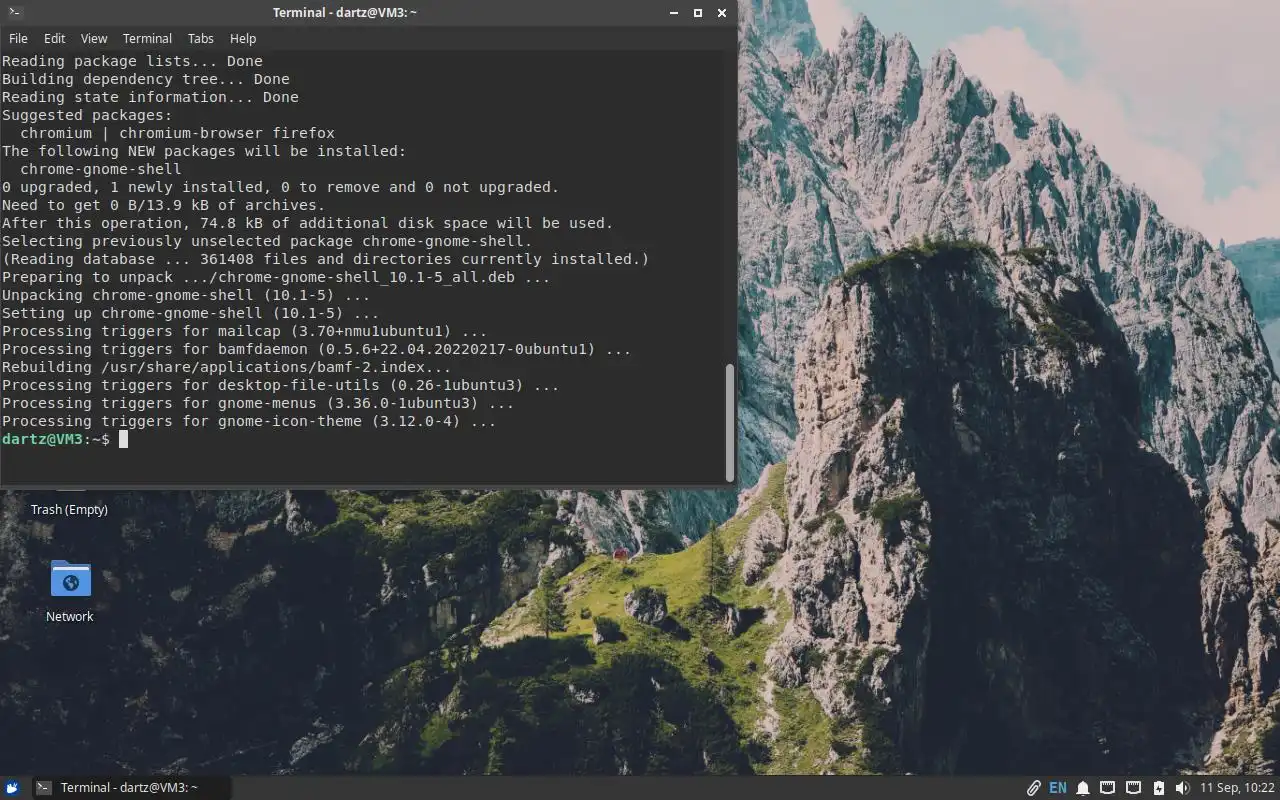
Task: Open the Edit menu in Terminal
Action: click(x=55, y=38)
